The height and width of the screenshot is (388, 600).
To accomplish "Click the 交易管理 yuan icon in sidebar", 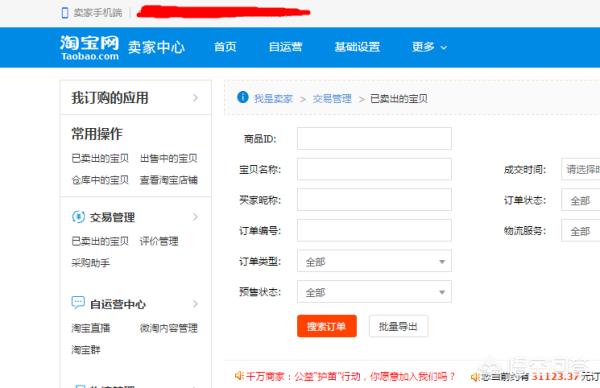I will tap(78, 217).
